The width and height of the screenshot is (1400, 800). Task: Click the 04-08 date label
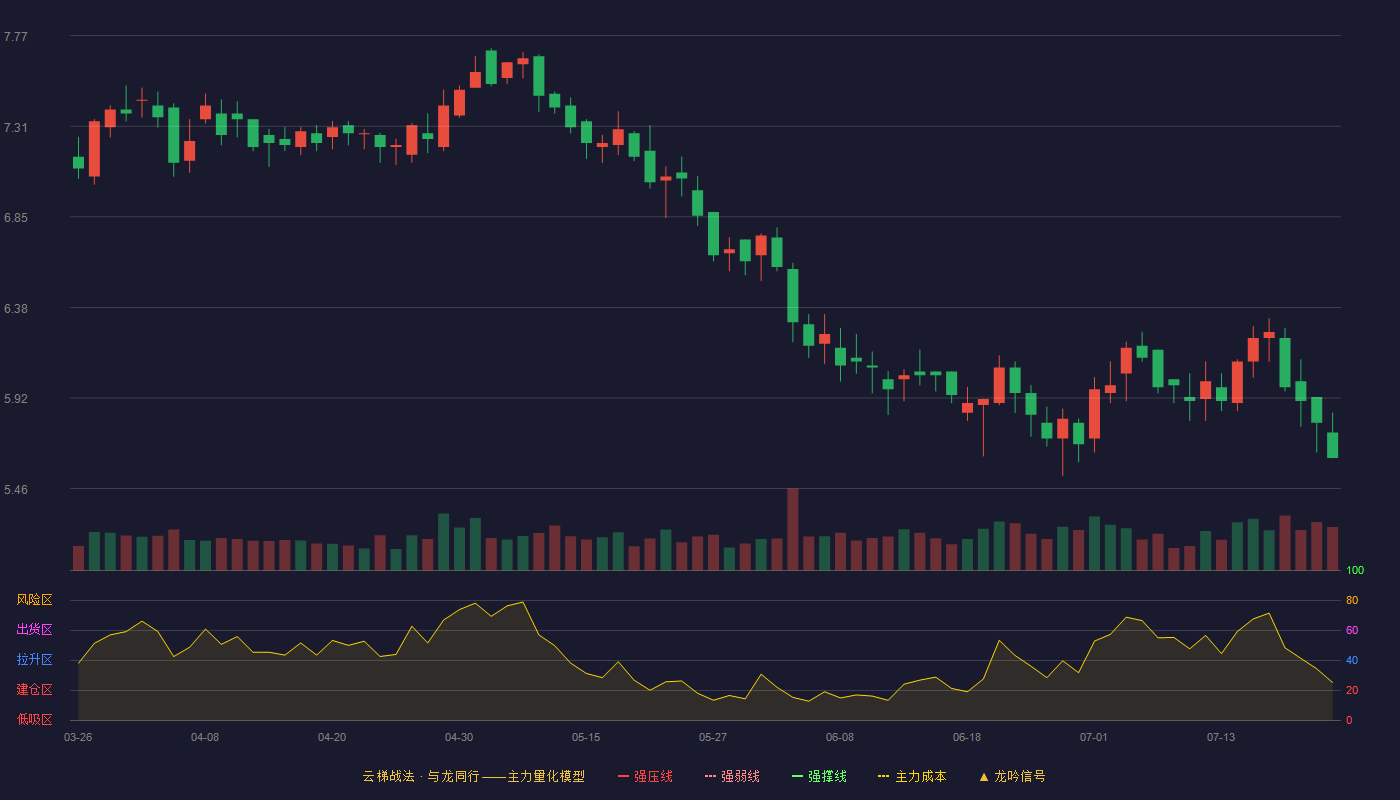click(205, 737)
